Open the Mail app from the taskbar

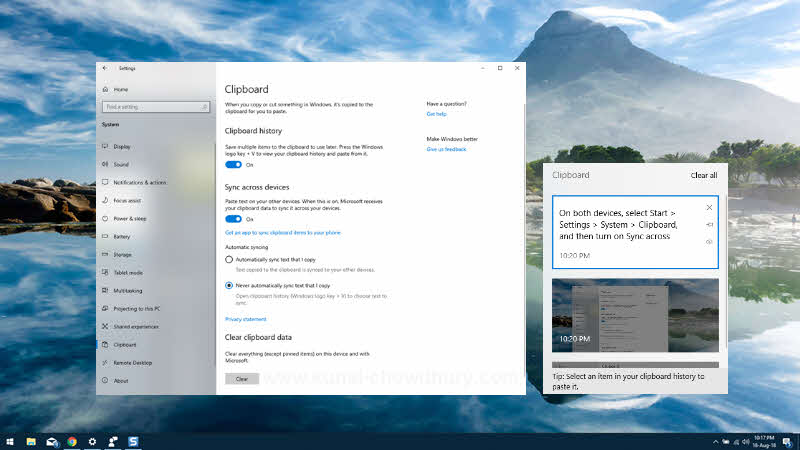click(x=52, y=441)
